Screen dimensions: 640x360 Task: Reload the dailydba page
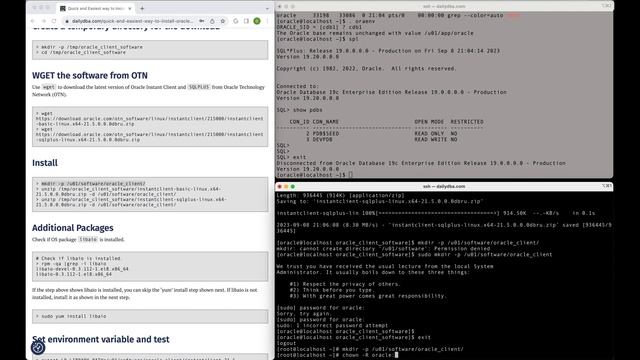(x=54, y=21)
